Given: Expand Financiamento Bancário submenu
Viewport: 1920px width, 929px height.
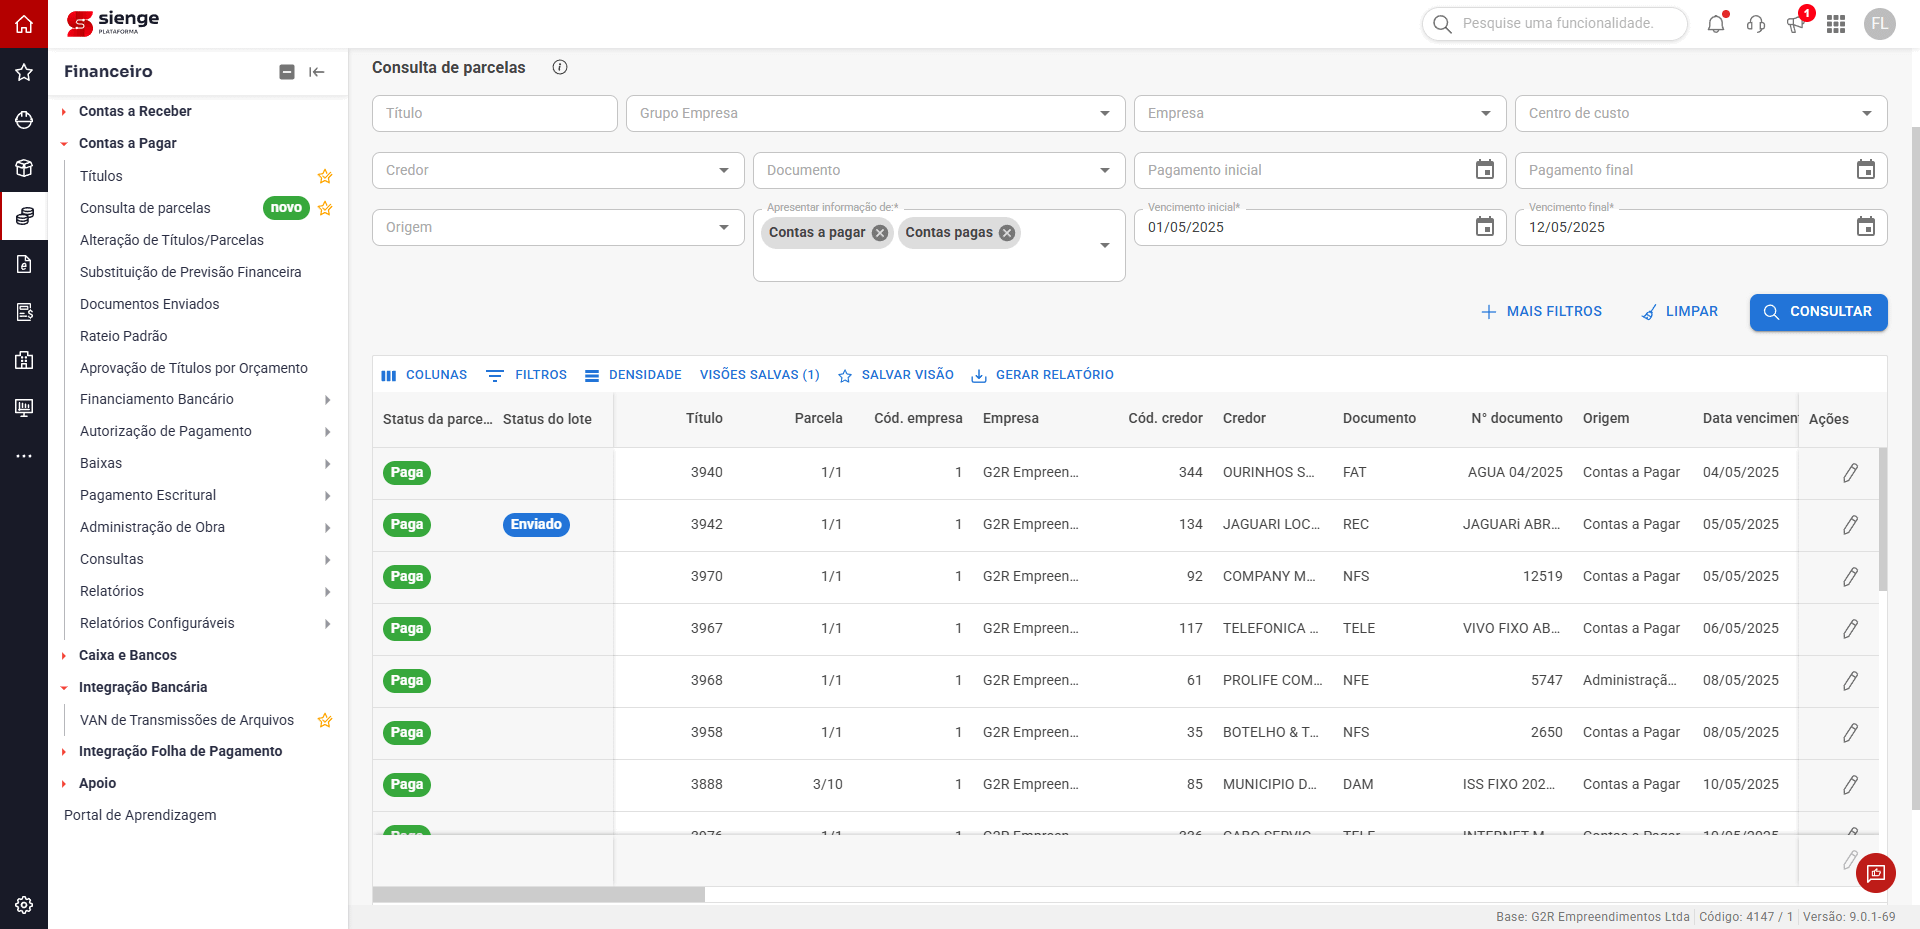Looking at the screenshot, I should click(205, 399).
